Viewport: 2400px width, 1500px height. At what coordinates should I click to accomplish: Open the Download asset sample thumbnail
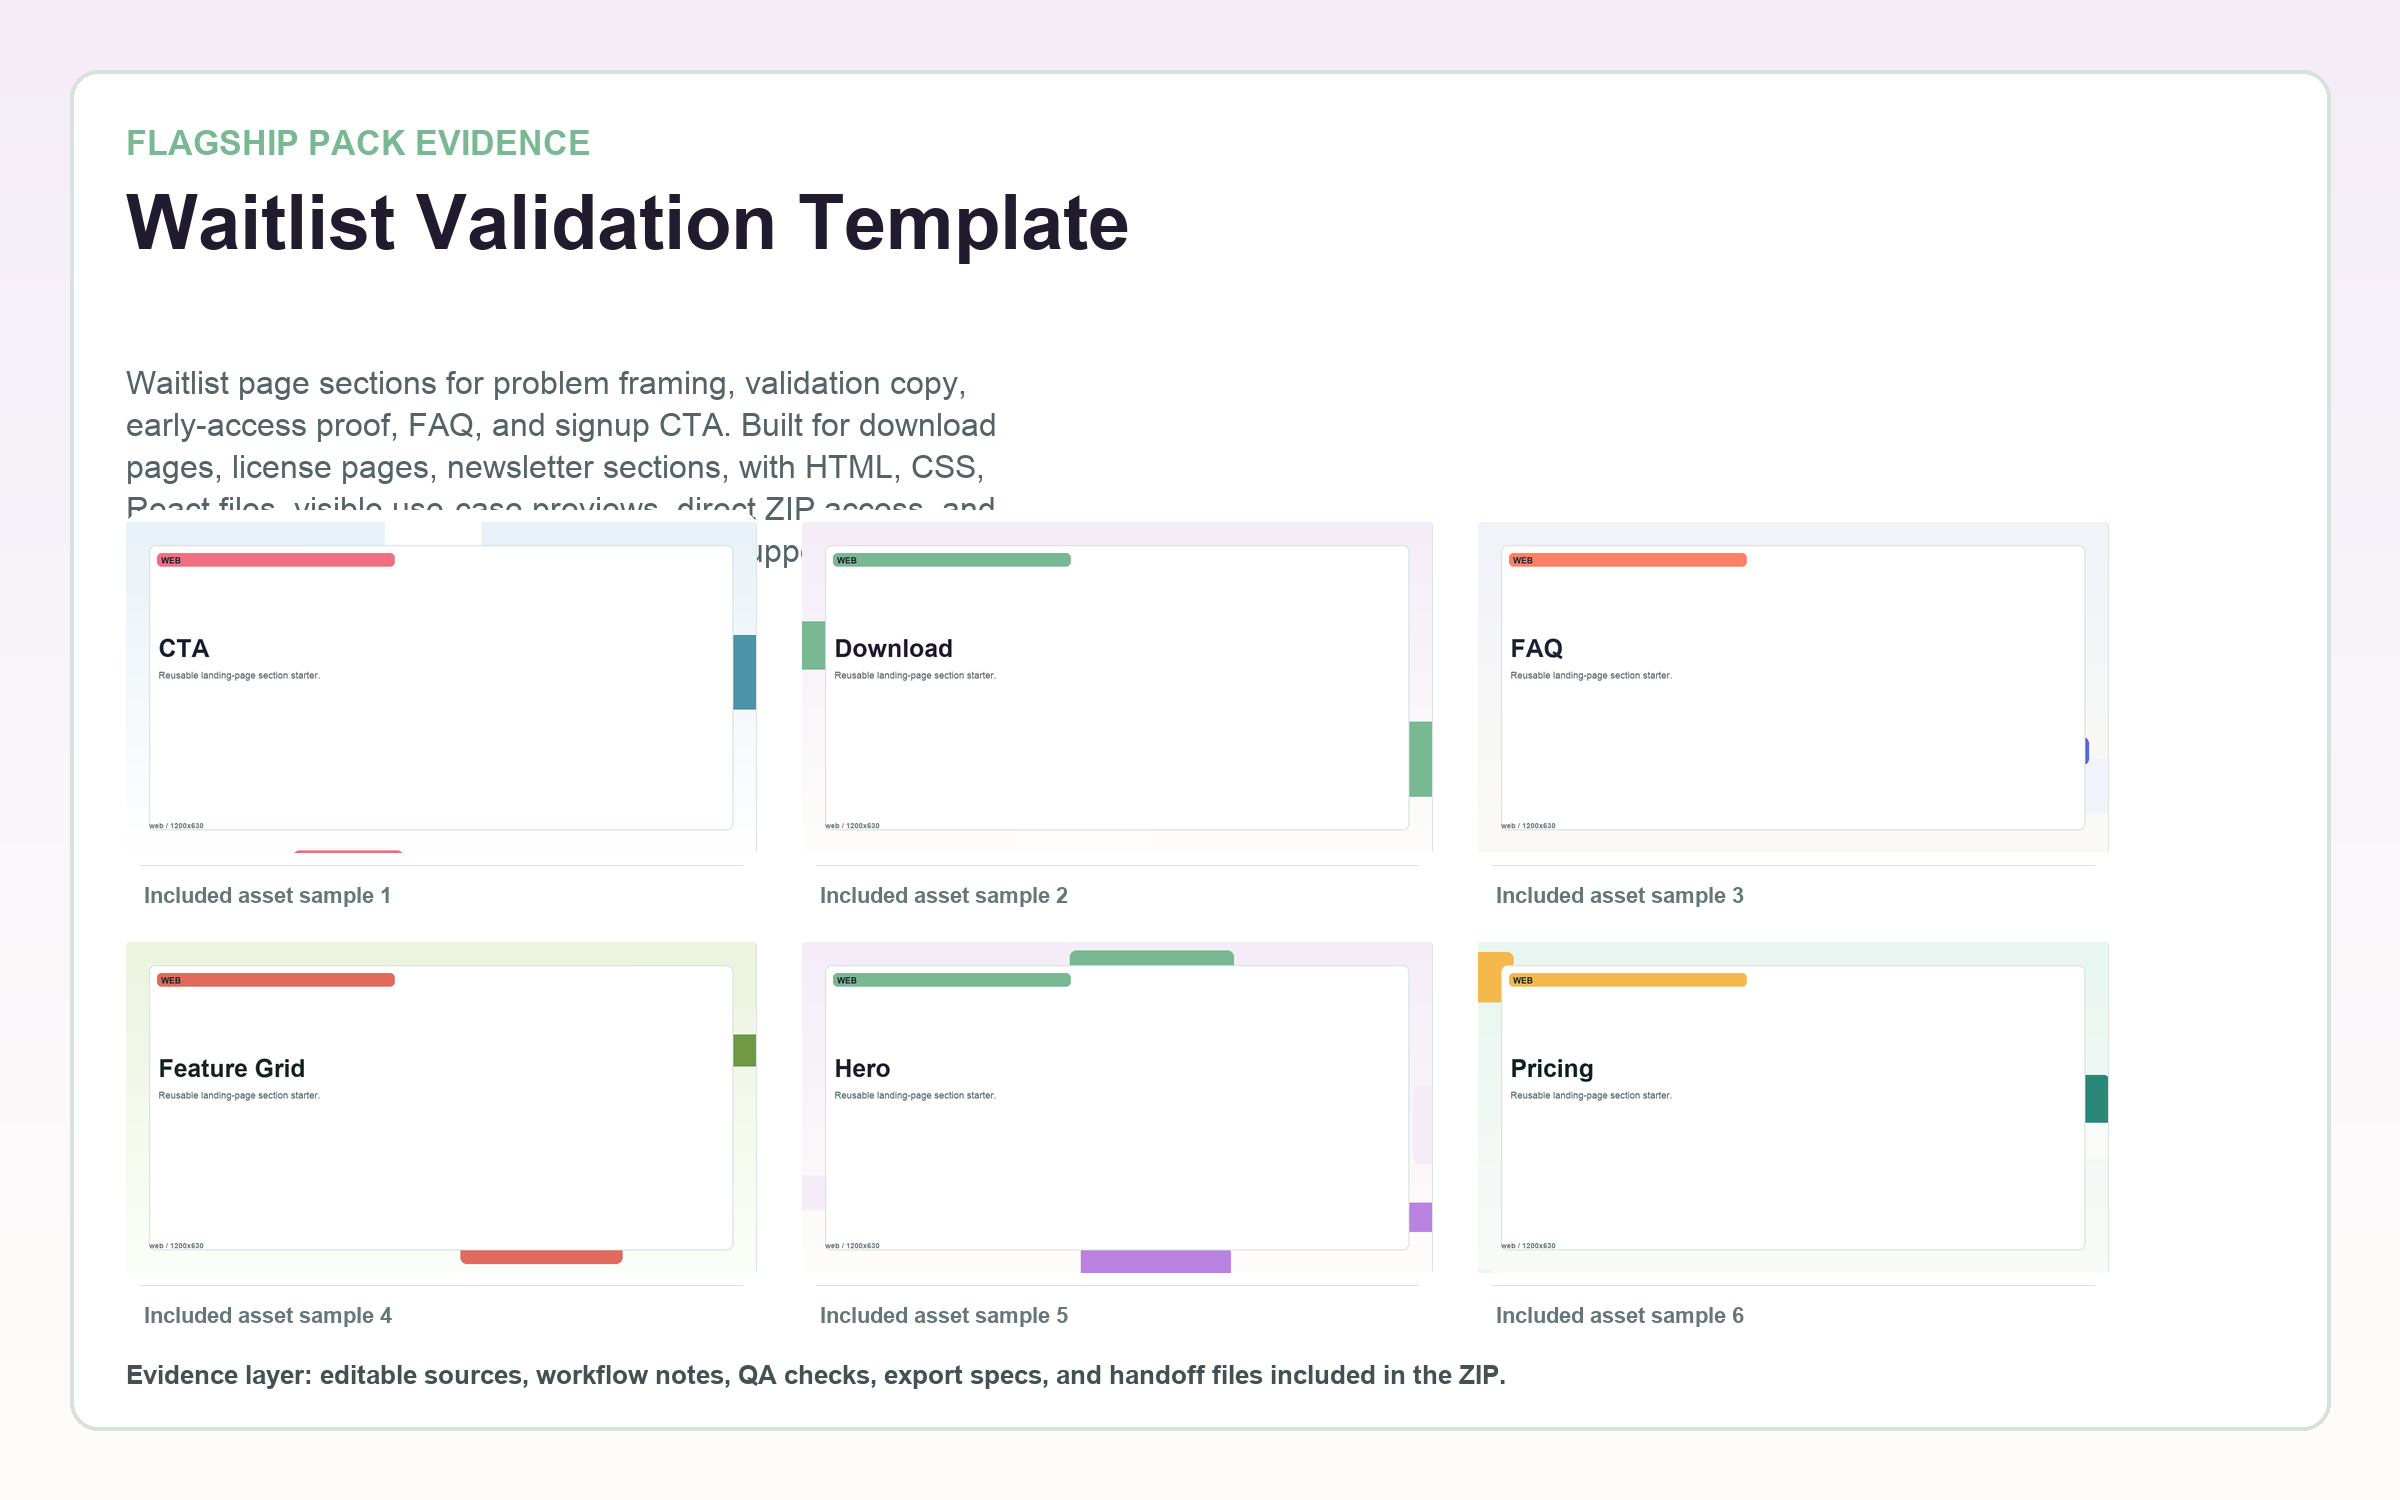(x=1117, y=687)
